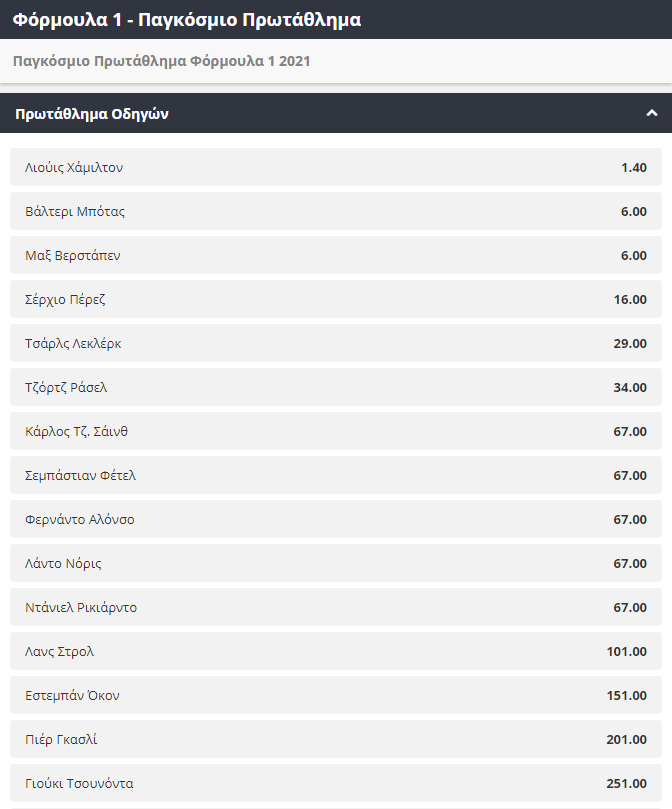This screenshot has width=672, height=809.
Task: Choose Λανς Στρολ at odds 101.00
Action: click(335, 652)
